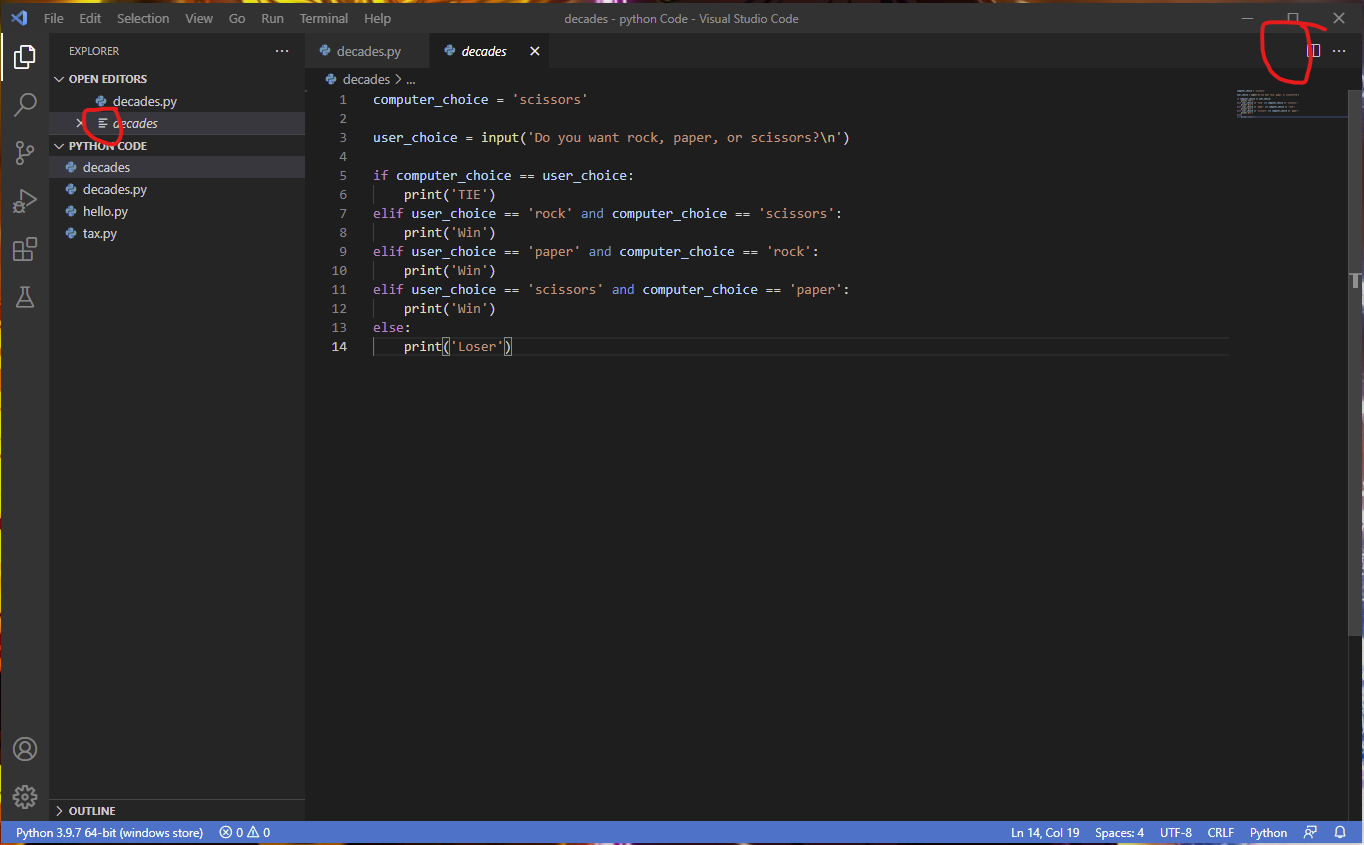Open the Extensions view
Screen dimensions: 1364x845
click(x=24, y=249)
